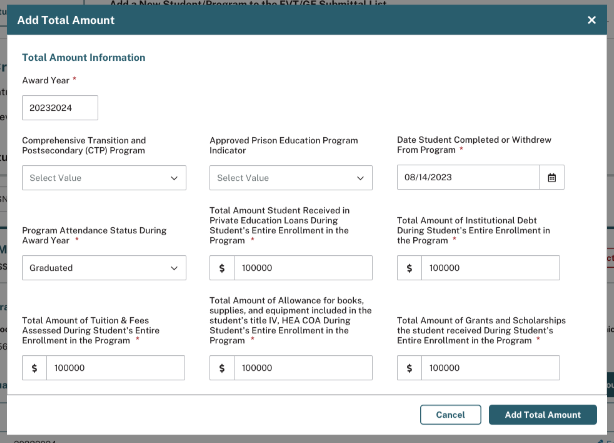The image size is (614, 443).
Task: Click dollar icon beside Grants and Scholarships field
Action: 409,368
